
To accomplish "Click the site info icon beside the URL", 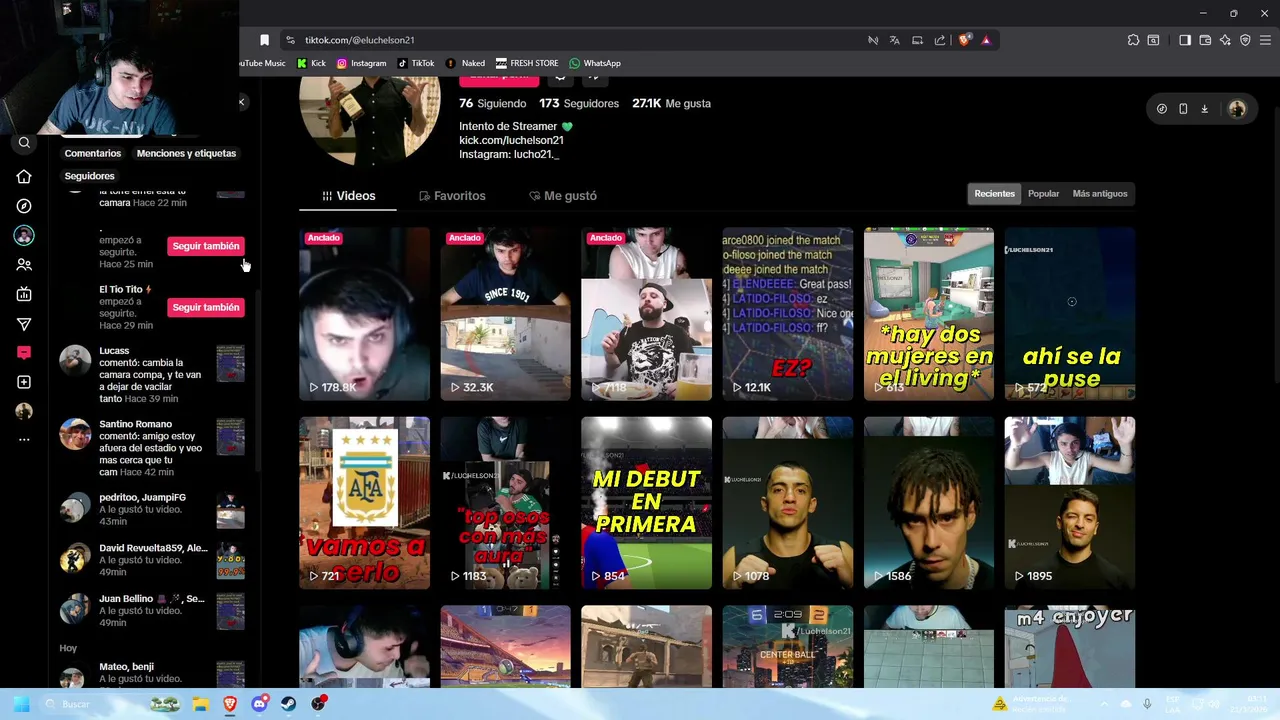I will (x=291, y=40).
